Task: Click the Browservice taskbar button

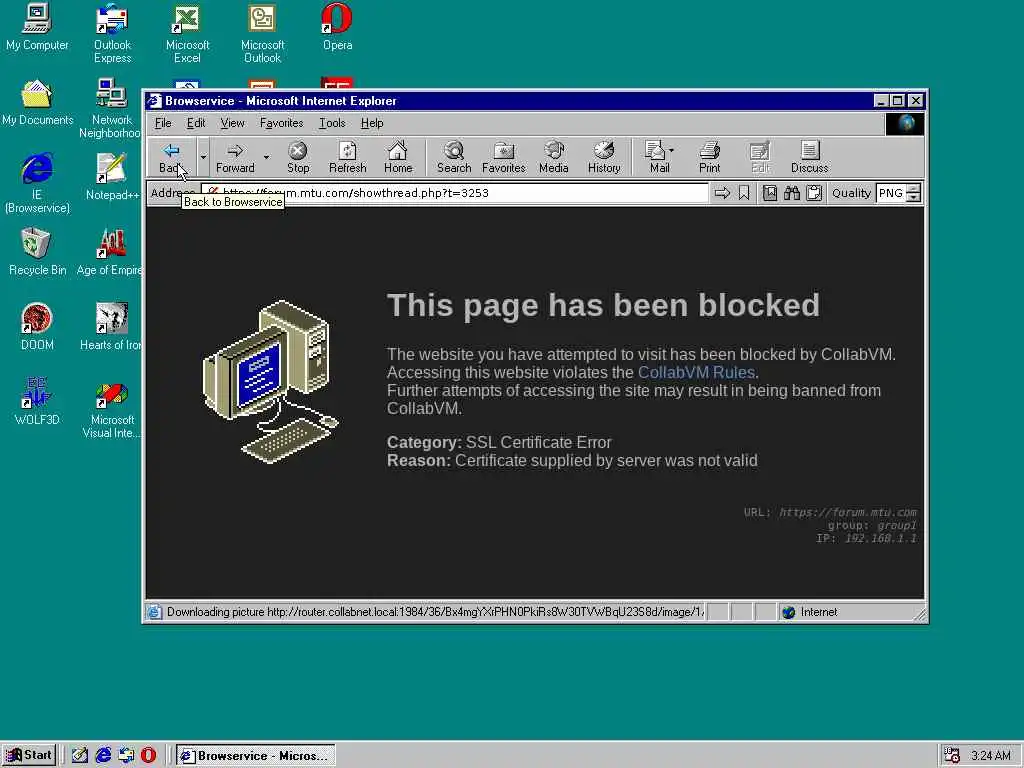Action: coord(255,756)
